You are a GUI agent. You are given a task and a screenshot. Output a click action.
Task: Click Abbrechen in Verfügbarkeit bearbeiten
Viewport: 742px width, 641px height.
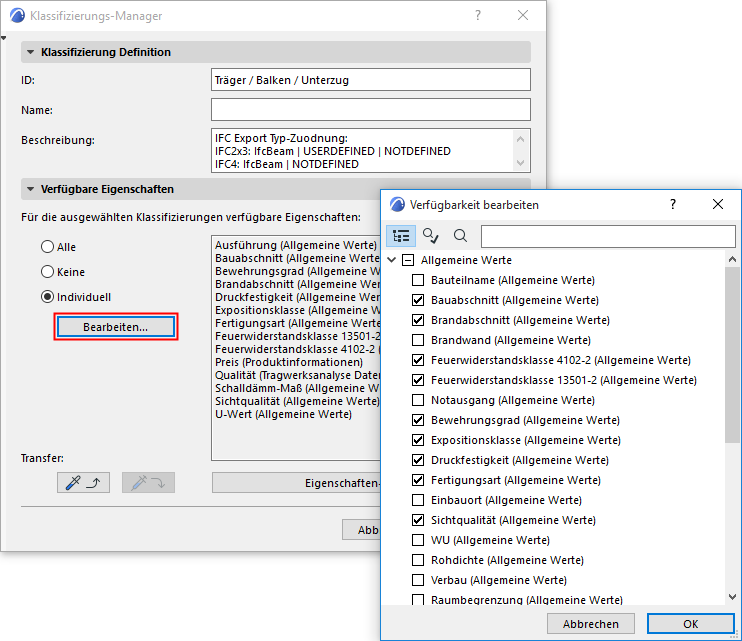coord(591,623)
